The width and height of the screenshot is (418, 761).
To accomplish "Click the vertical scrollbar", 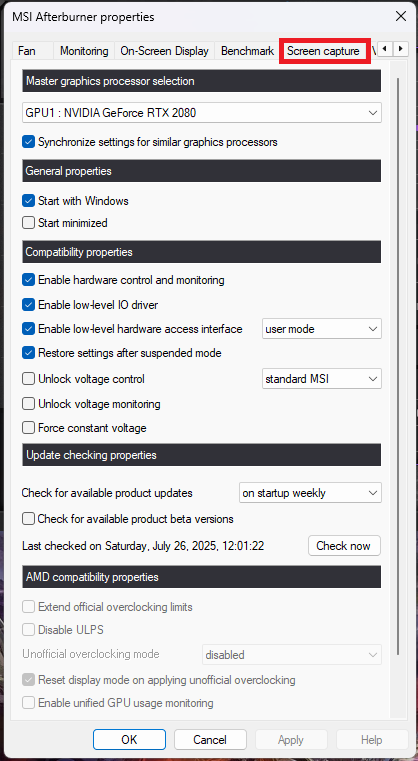I will click(398, 366).
